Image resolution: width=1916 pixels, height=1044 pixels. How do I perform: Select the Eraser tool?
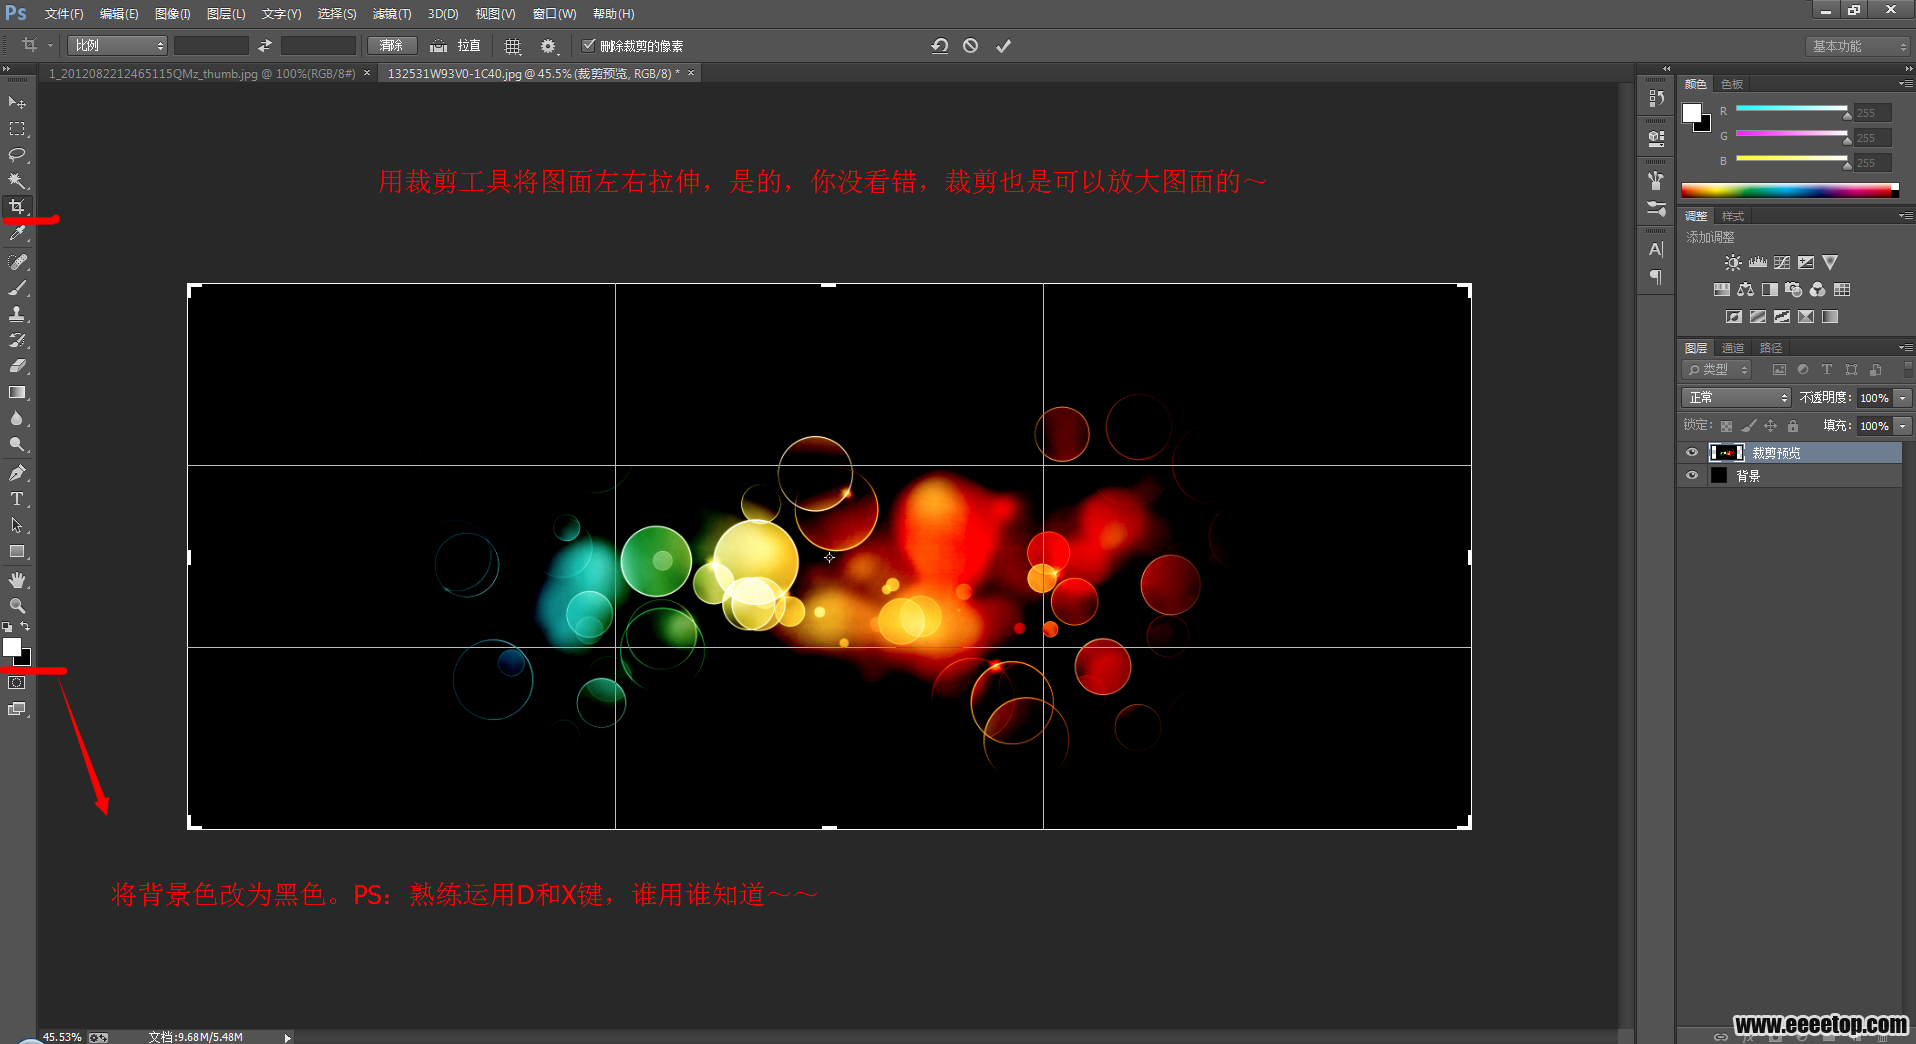17,366
